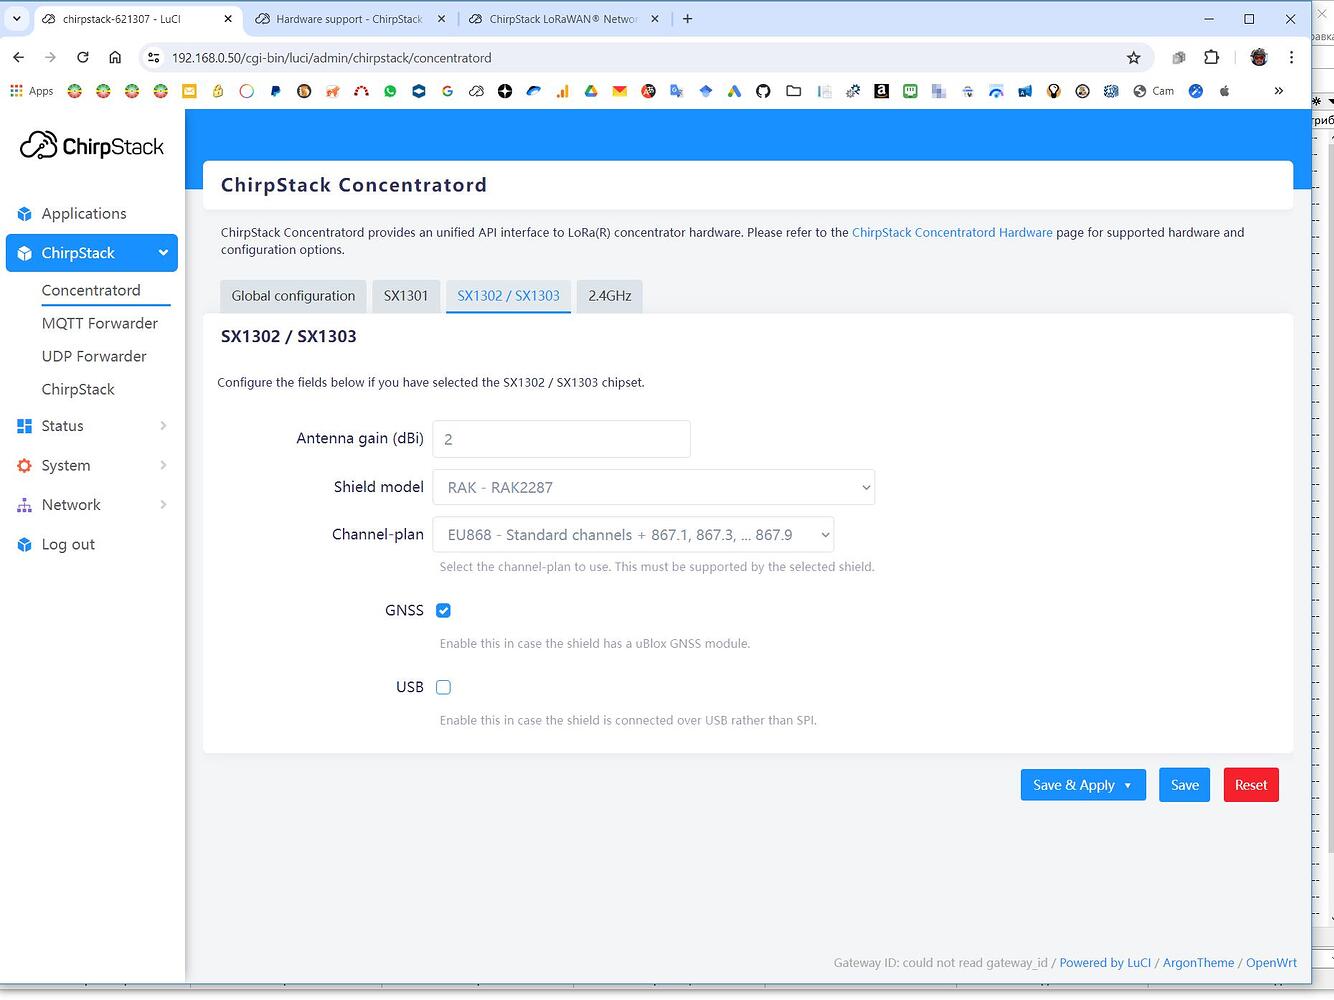This screenshot has width=1334, height=1000.
Task: Open the Chrome profile avatar
Action: click(x=1259, y=58)
